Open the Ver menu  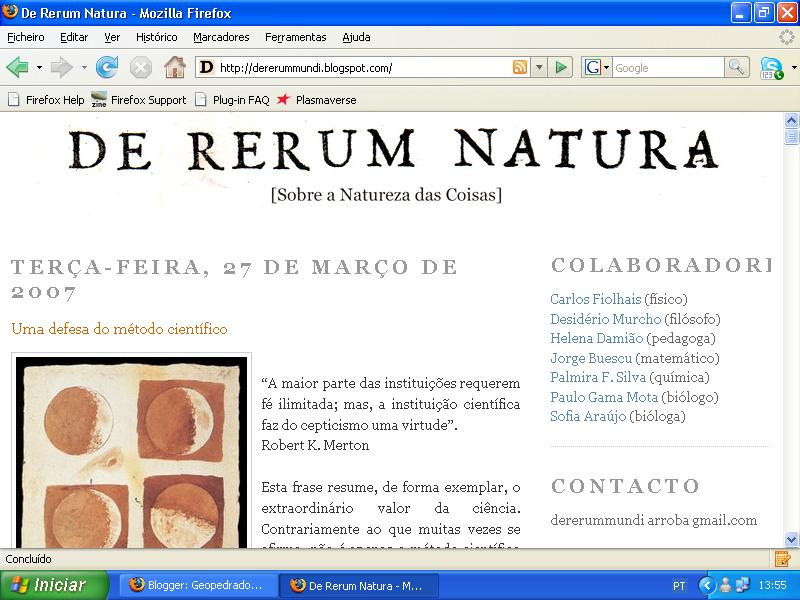(112, 37)
